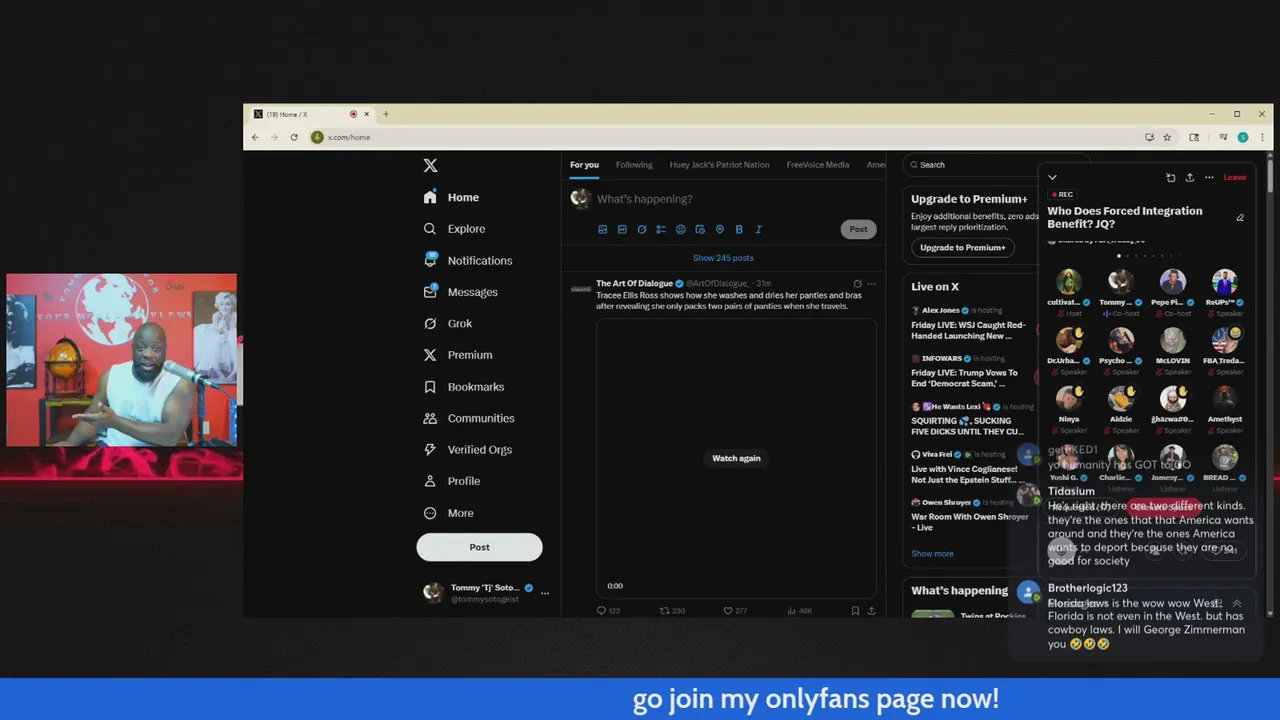Switch to Huey Jack's Patriot Nation tab
Image resolution: width=1280 pixels, height=720 pixels.
point(719,165)
